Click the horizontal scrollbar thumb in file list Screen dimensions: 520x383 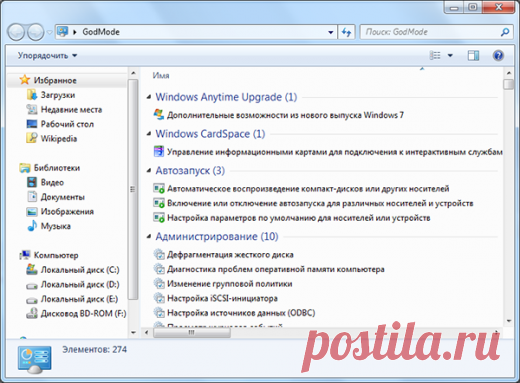click(192, 332)
